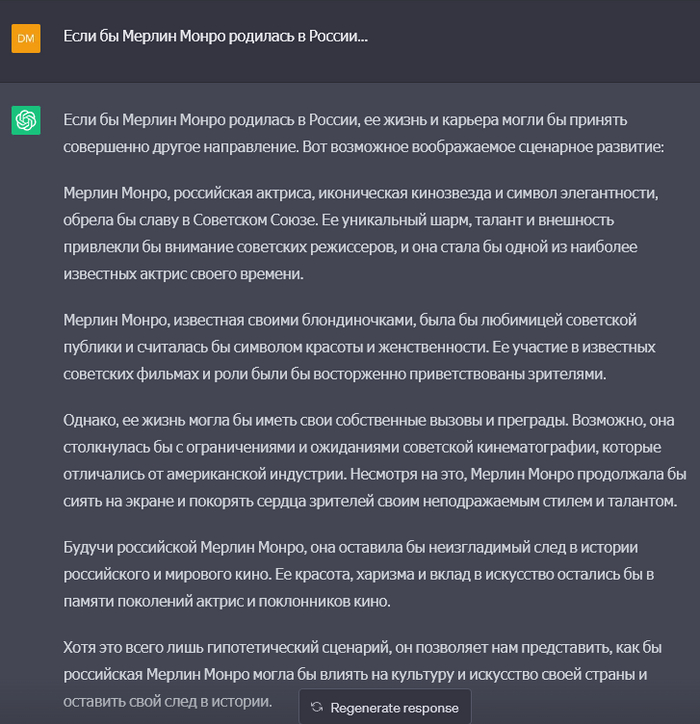
Task: Click the green ChatGPT logo avatar
Action: coord(26,120)
